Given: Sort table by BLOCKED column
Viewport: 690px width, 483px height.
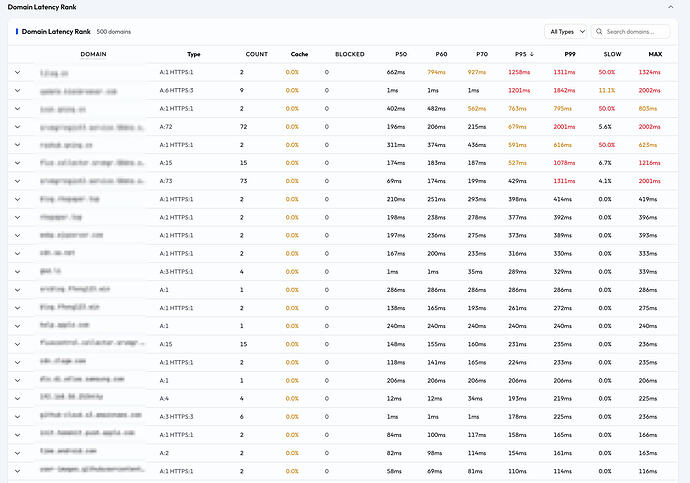Looking at the screenshot, I should tap(350, 54).
